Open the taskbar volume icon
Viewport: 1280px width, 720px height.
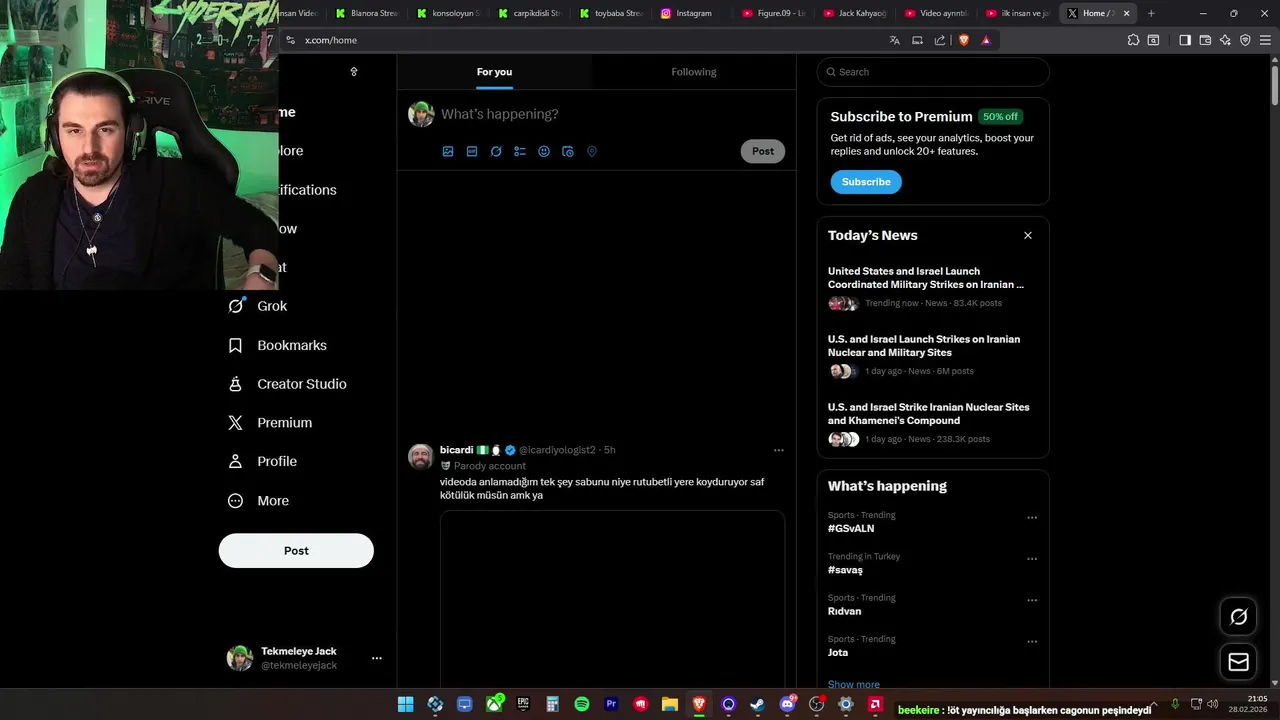(x=1213, y=704)
